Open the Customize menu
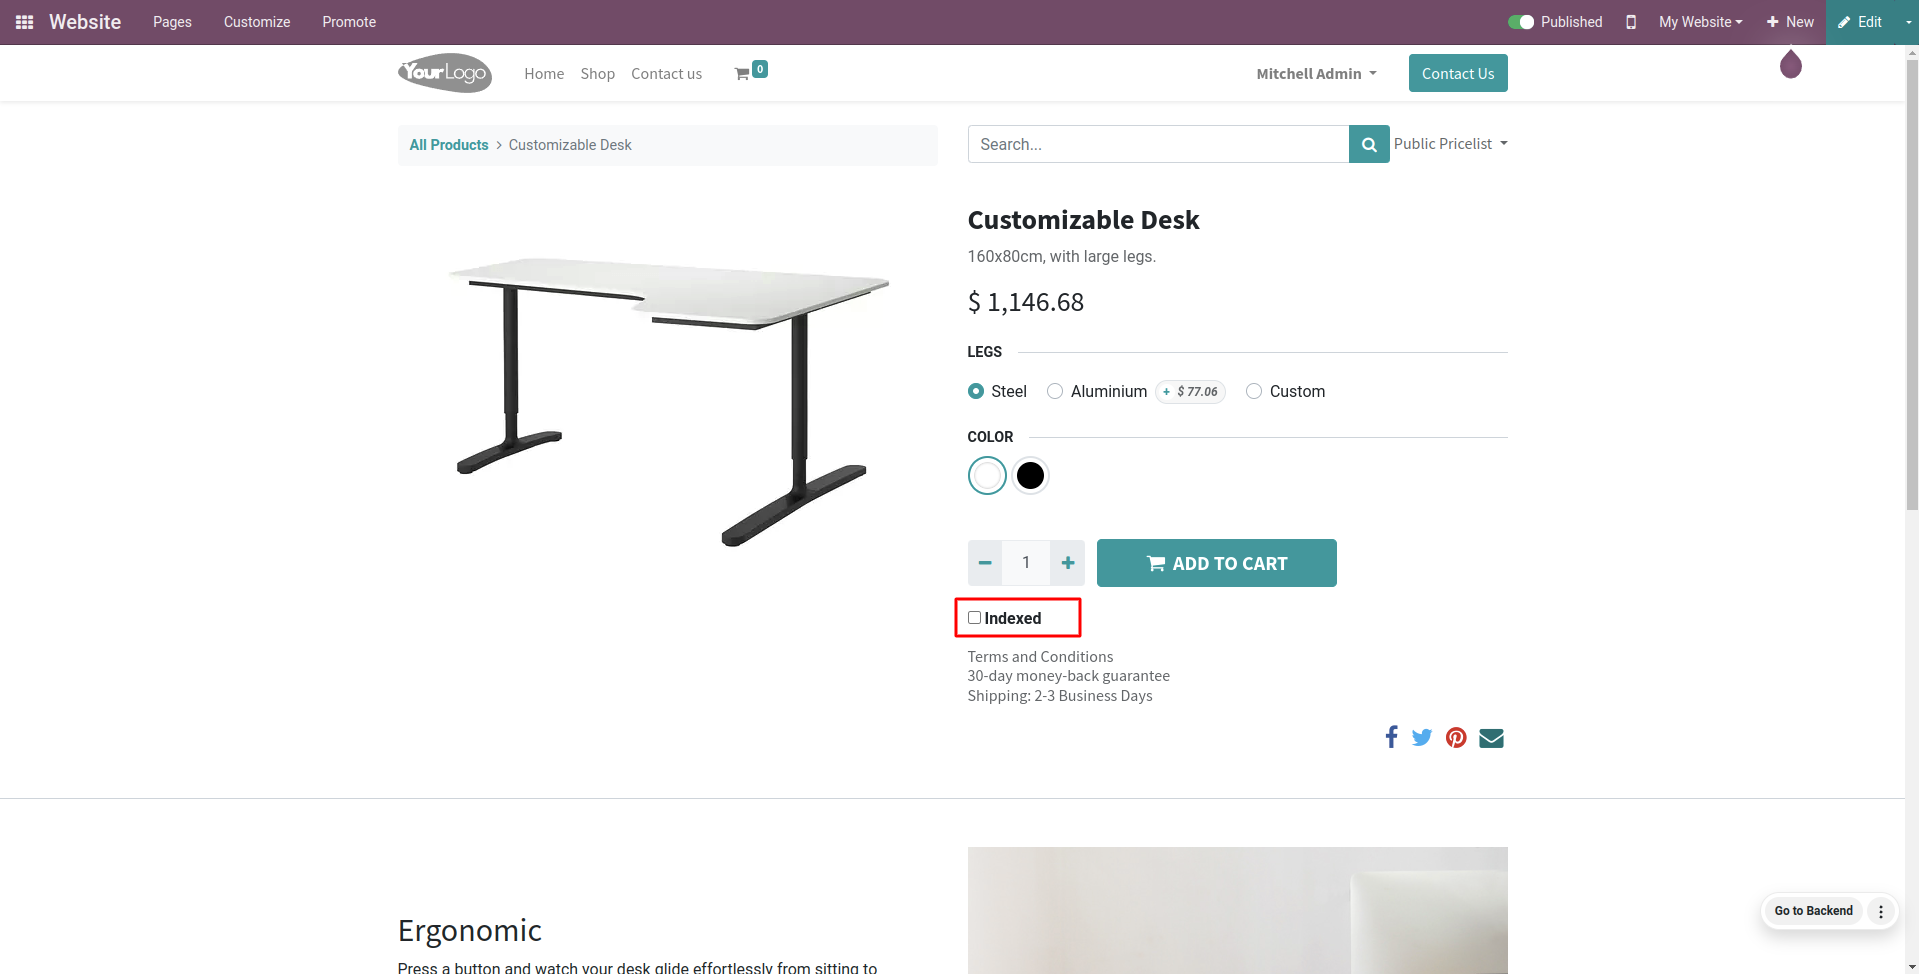The width and height of the screenshot is (1919, 974). 257,22
